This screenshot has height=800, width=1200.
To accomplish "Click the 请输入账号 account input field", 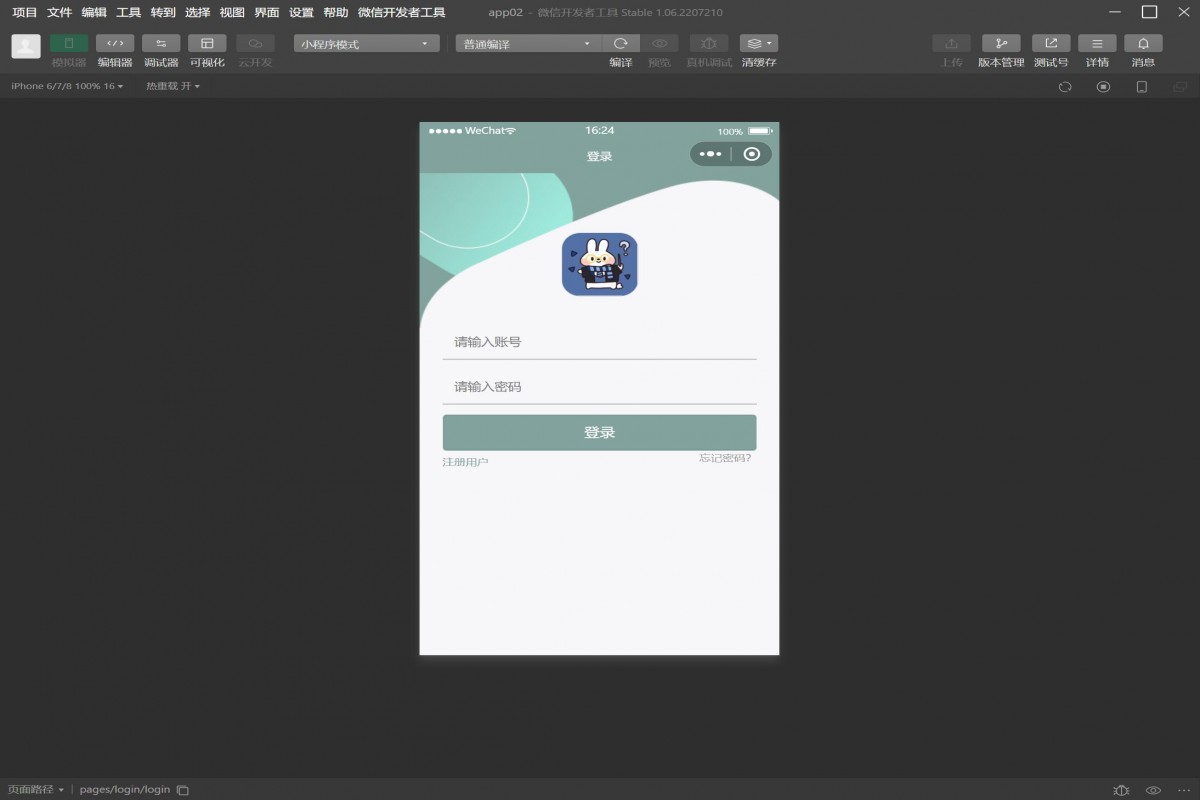I will (599, 342).
